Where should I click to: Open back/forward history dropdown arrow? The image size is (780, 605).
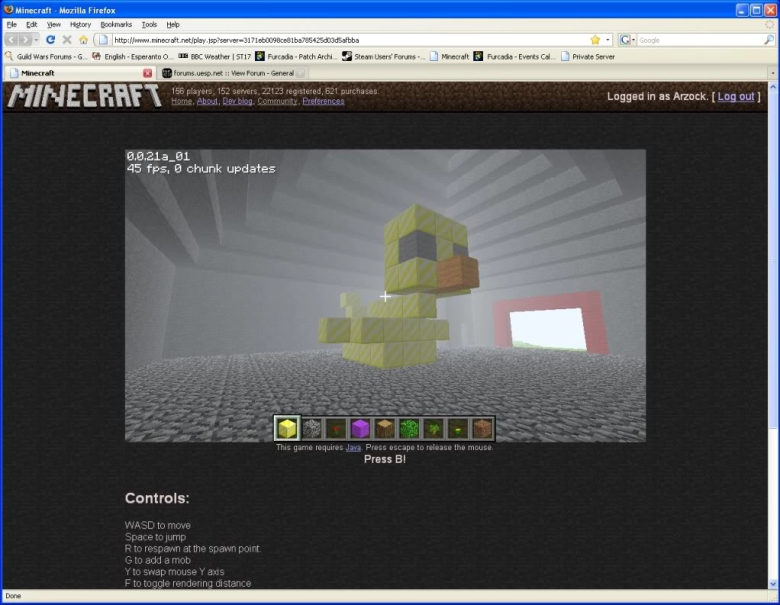pos(36,40)
